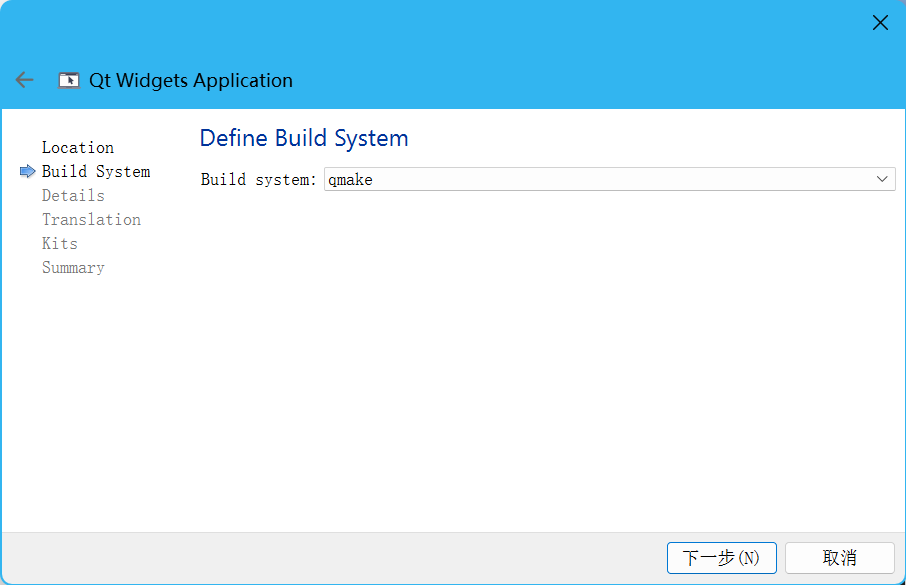Click the Kits step label
The image size is (906, 585).
pos(60,243)
